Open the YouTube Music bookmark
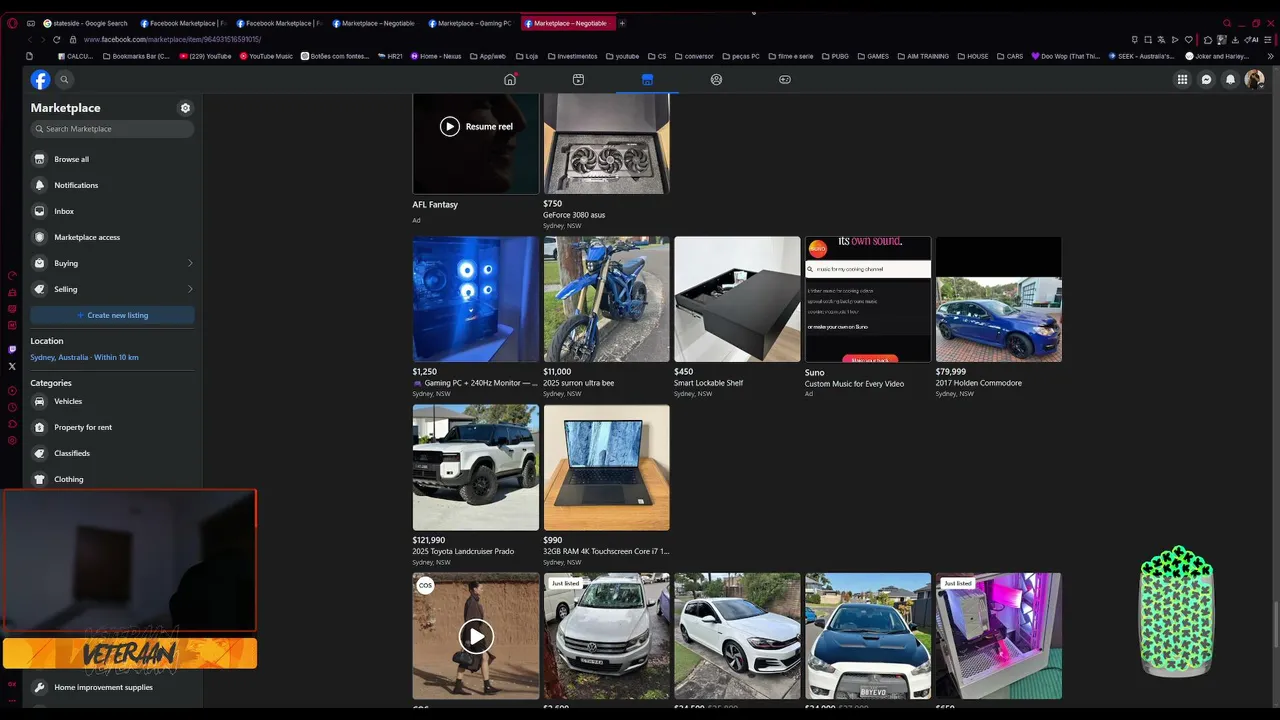Screen dimensions: 1280x720 tap(266, 56)
